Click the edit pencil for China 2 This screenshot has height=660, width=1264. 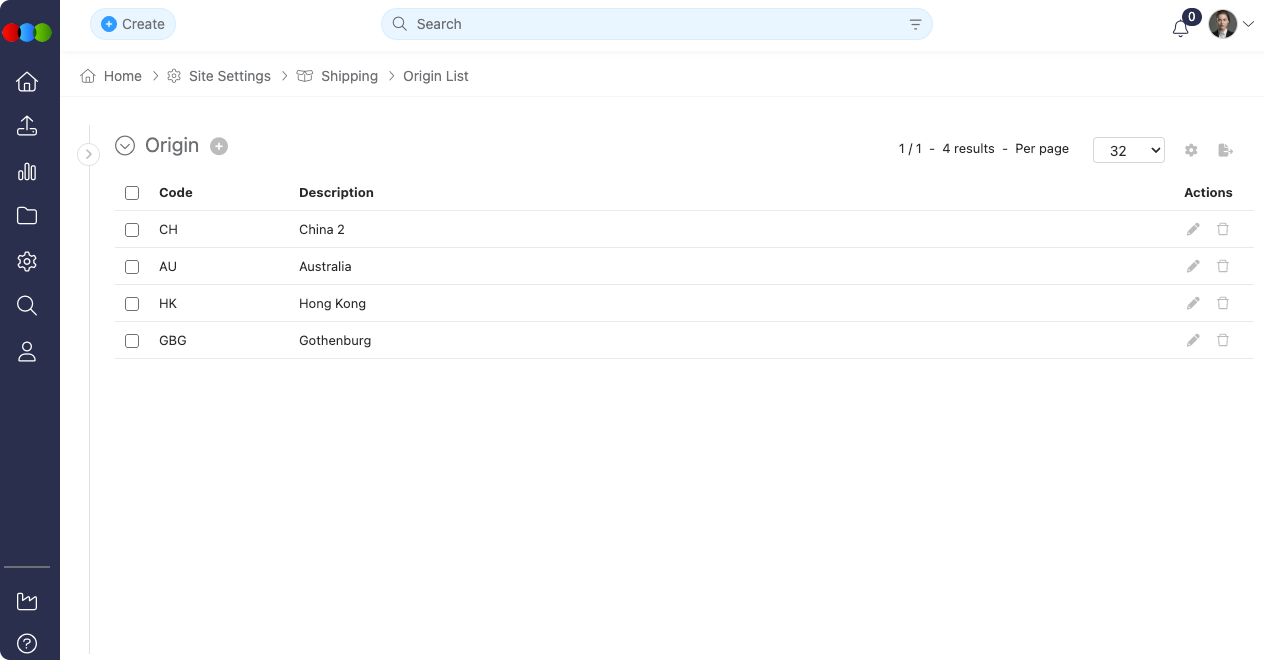click(x=1192, y=230)
